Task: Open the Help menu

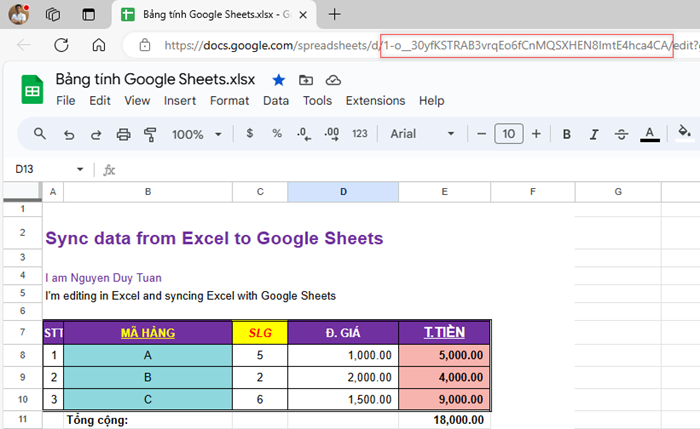Action: 431,101
